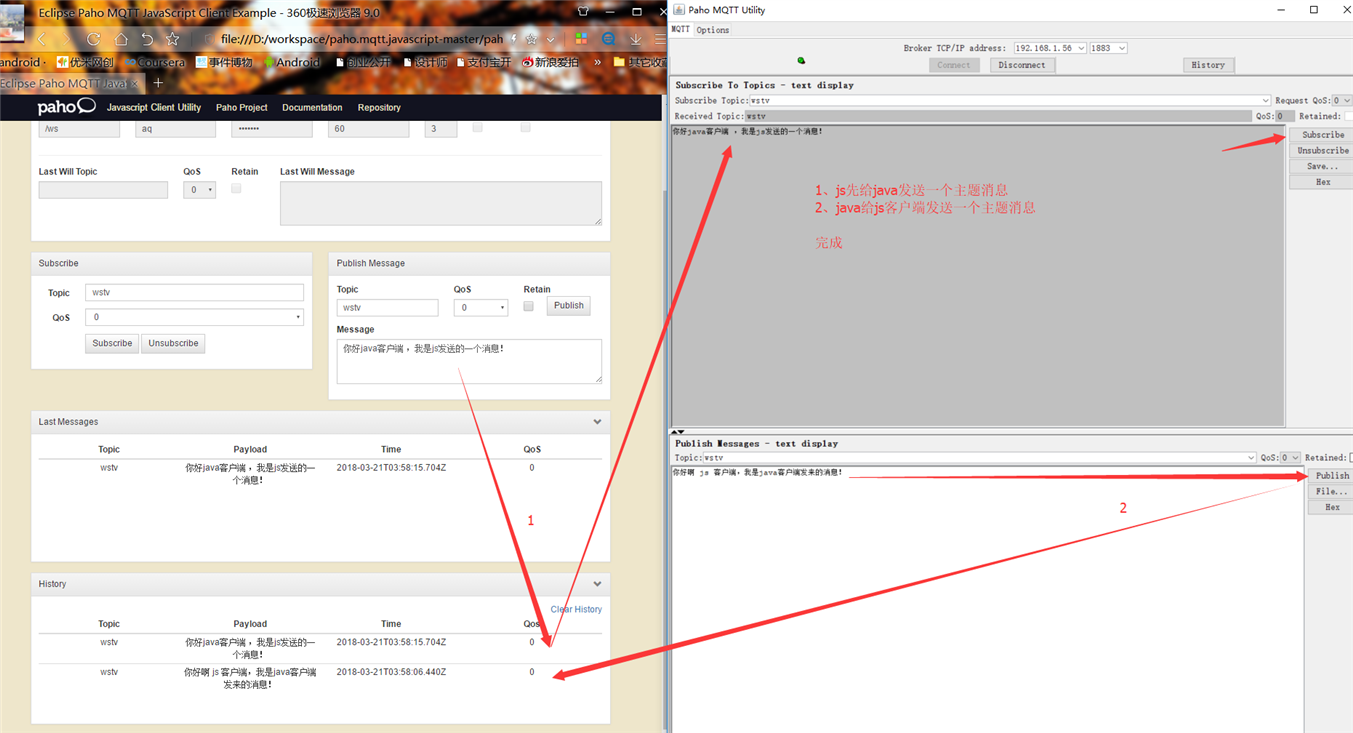Switch to the Options tab in Paho Utility
The height and width of the screenshot is (733, 1353).
(x=713, y=30)
